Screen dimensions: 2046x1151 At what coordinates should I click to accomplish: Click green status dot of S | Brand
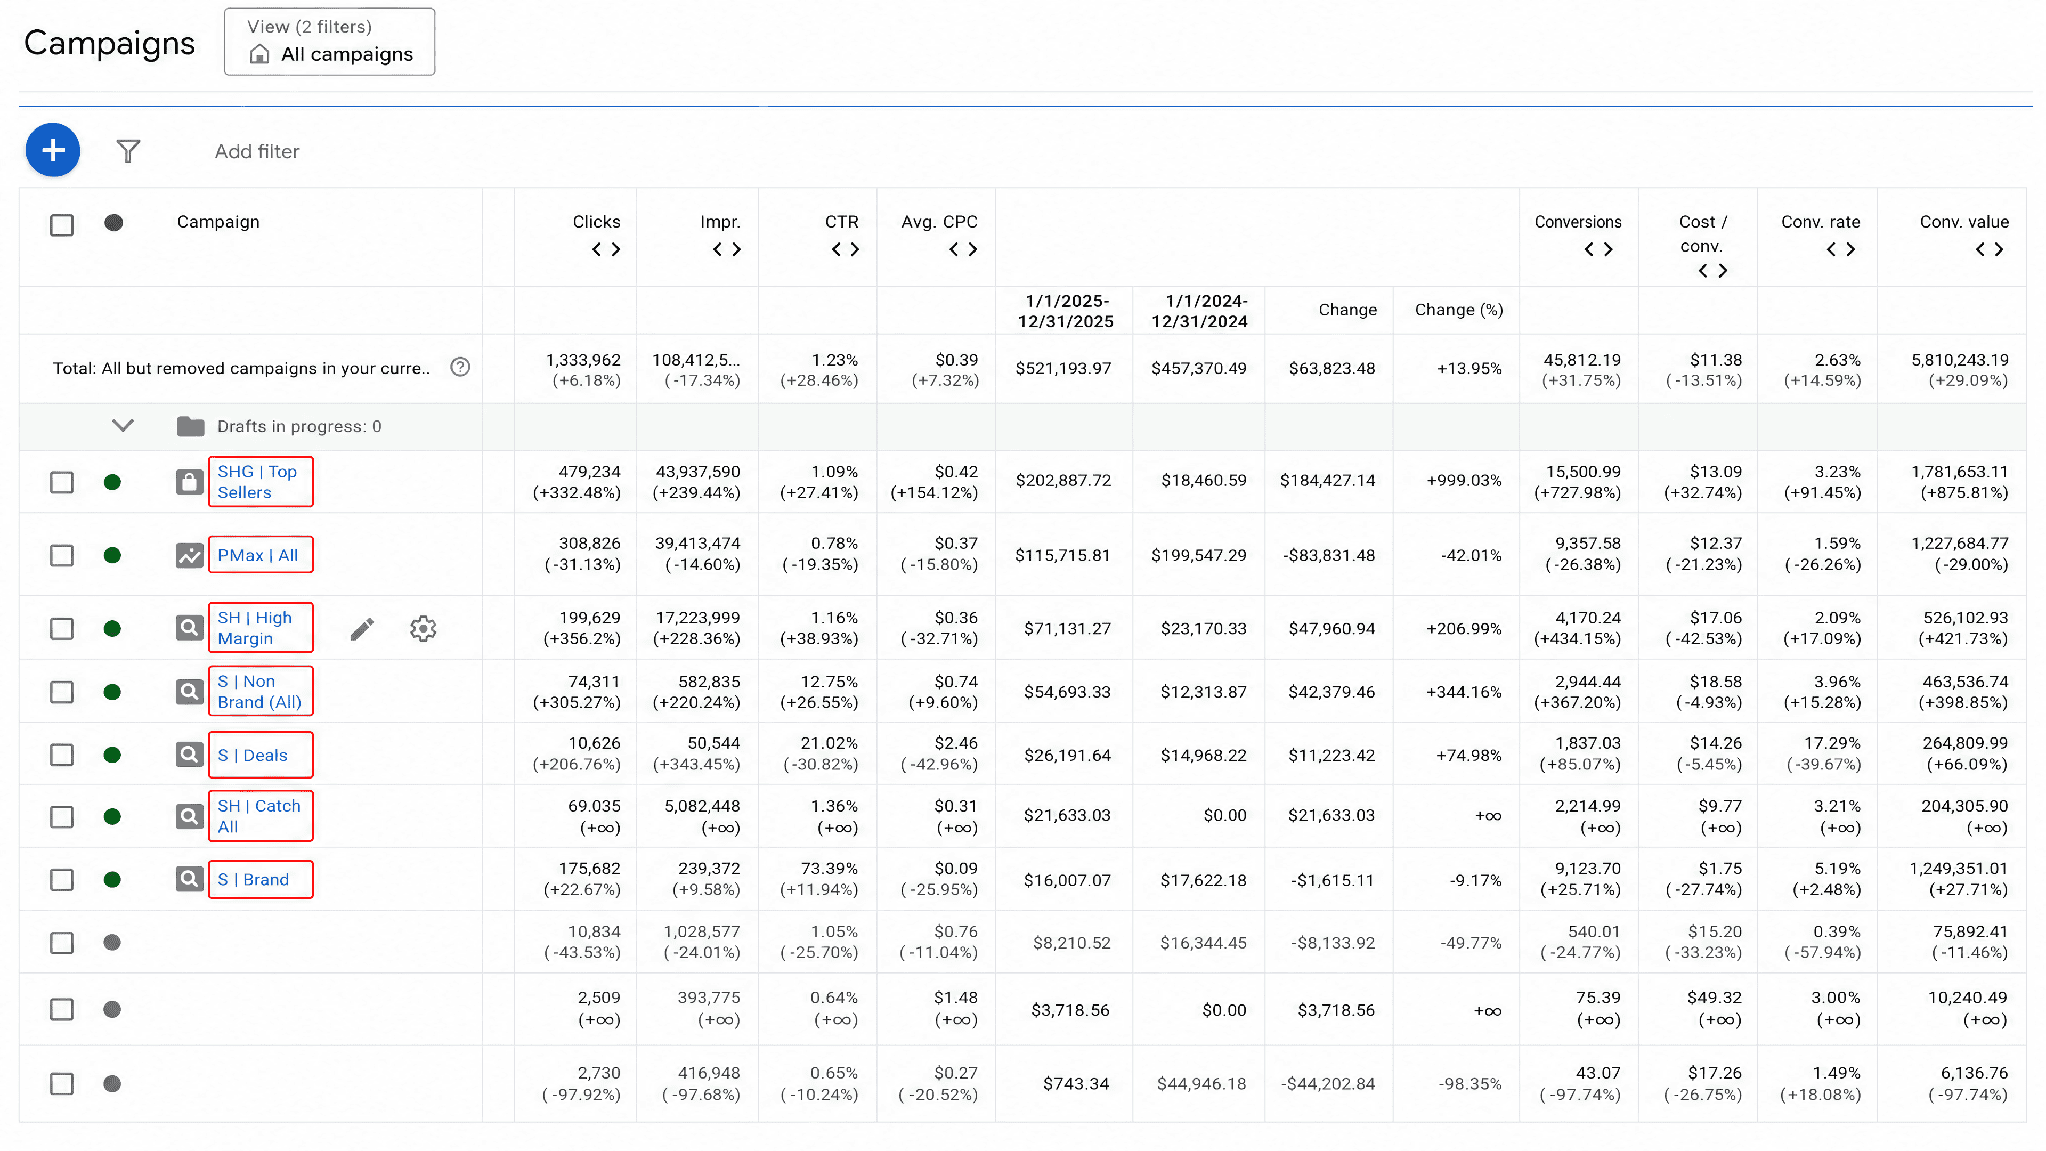[112, 880]
